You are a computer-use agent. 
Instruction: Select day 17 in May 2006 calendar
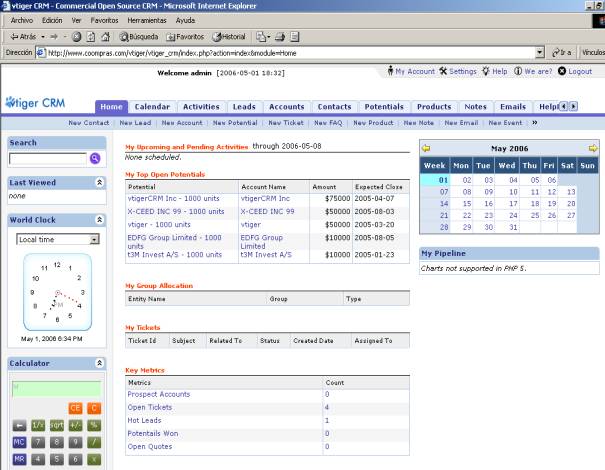(x=513, y=204)
